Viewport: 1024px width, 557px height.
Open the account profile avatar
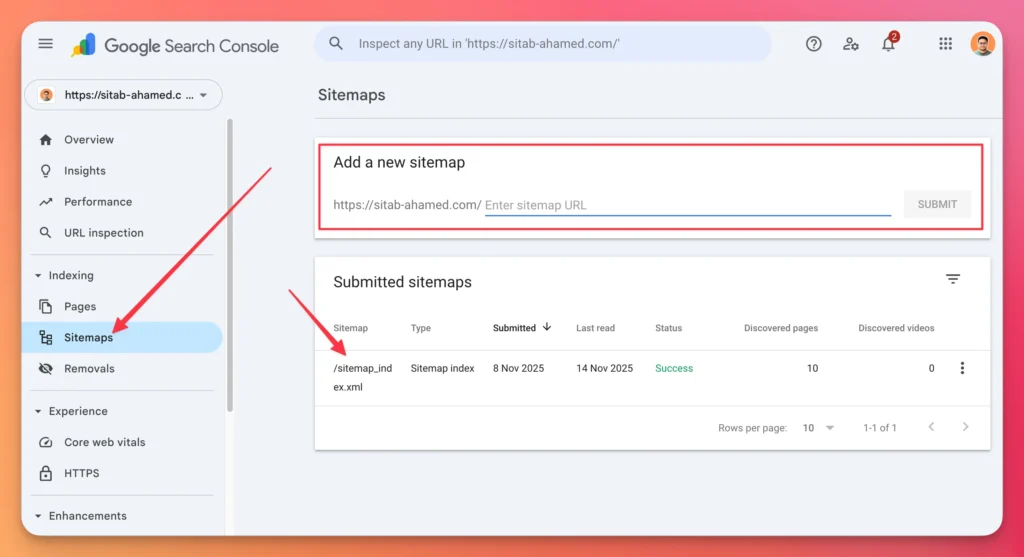point(982,44)
